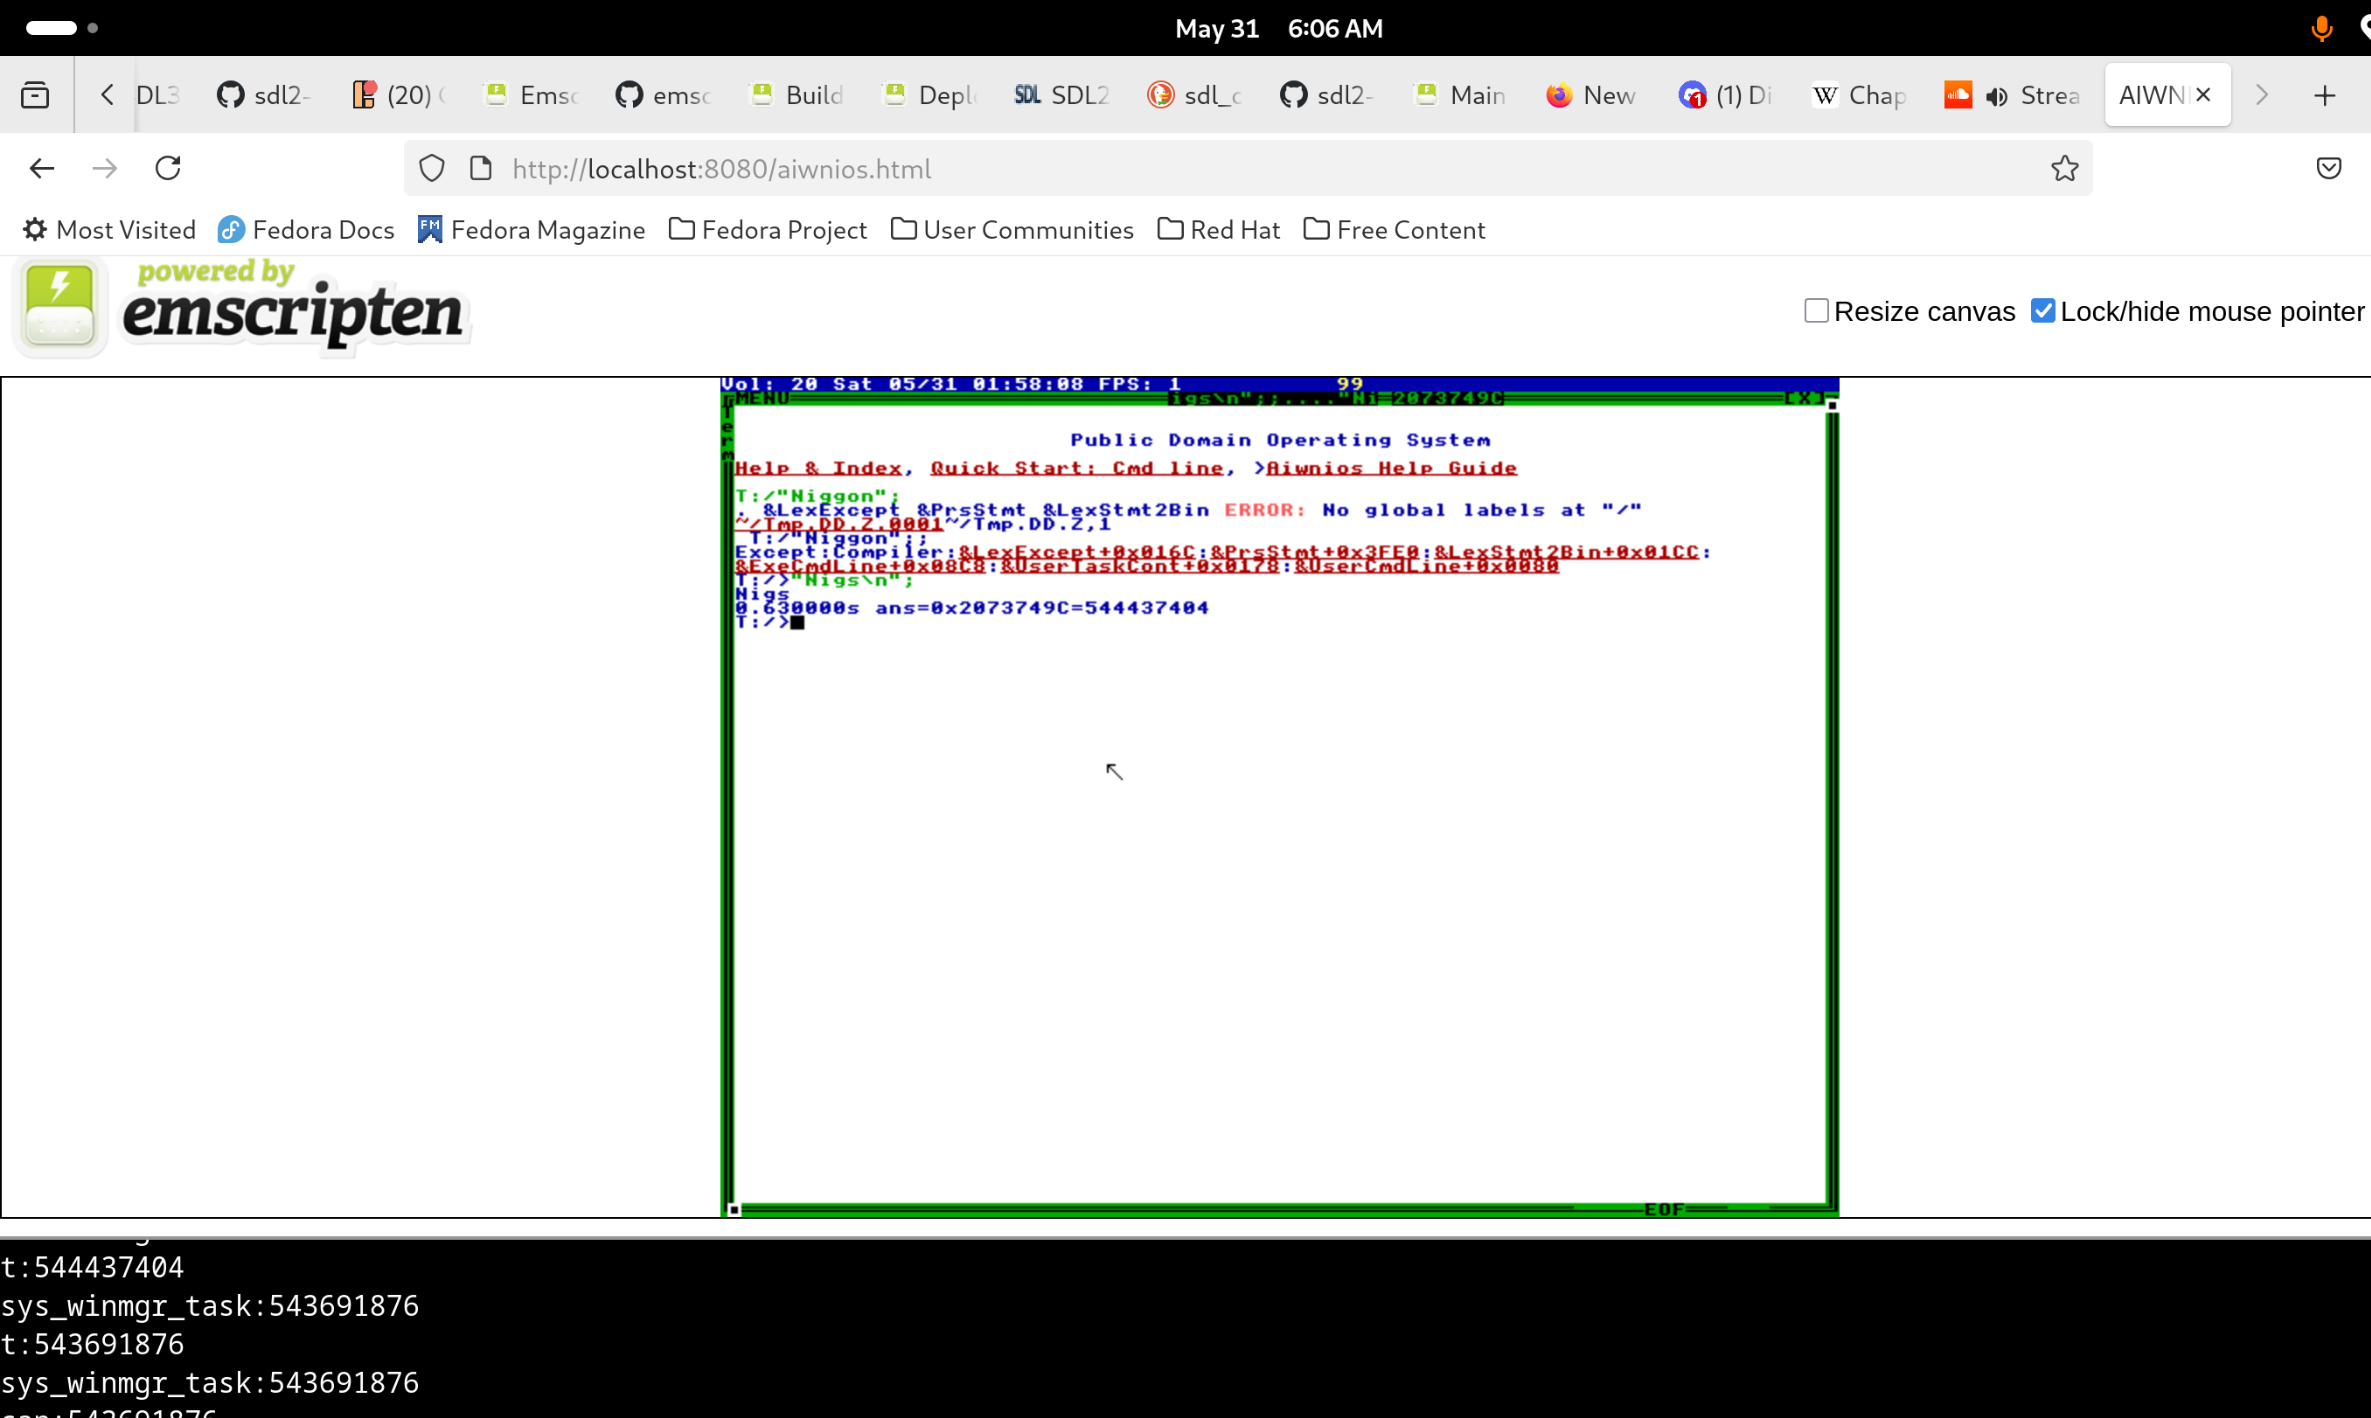This screenshot has height=1418, width=2371.
Task: Open the Help & Index link
Action: click(818, 468)
